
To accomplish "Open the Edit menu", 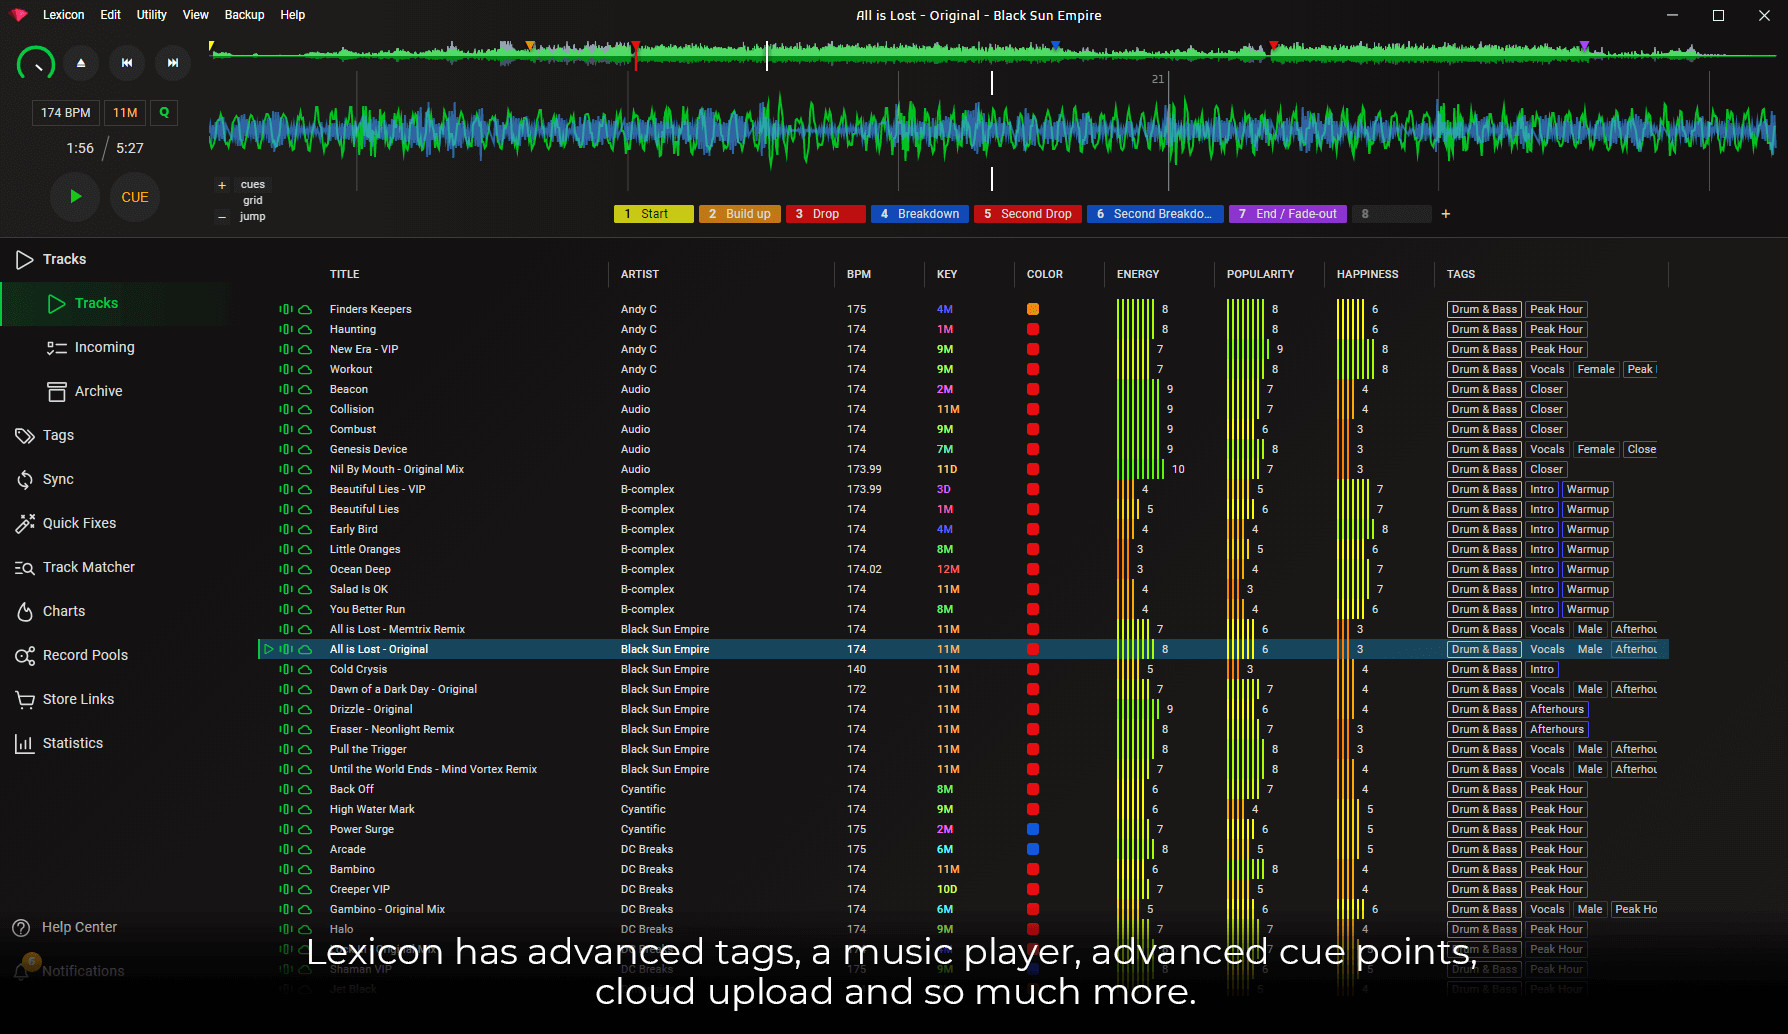I will pyautogui.click(x=111, y=15).
